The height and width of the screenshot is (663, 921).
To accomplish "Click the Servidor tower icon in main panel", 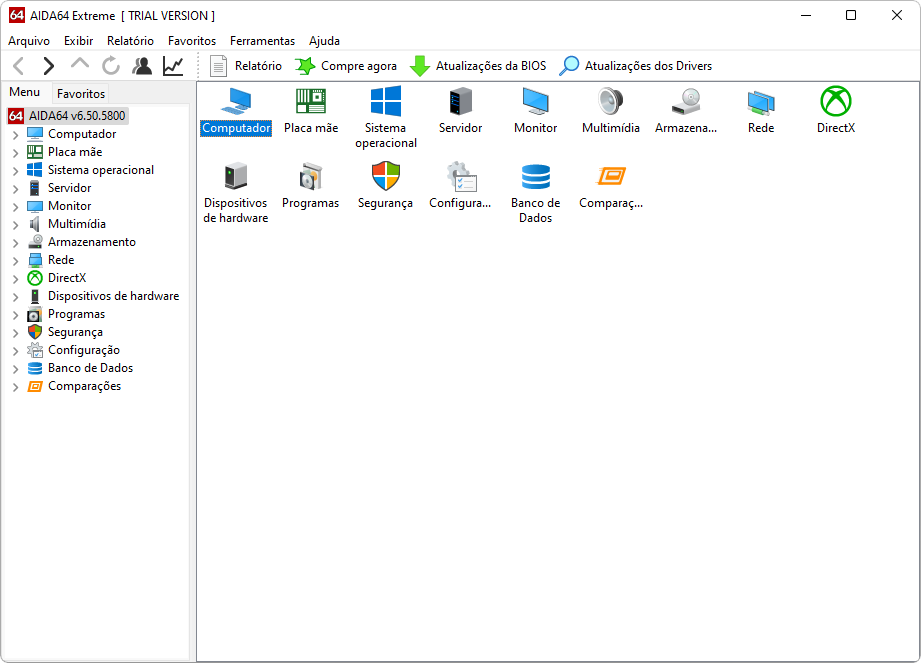I will 460,102.
